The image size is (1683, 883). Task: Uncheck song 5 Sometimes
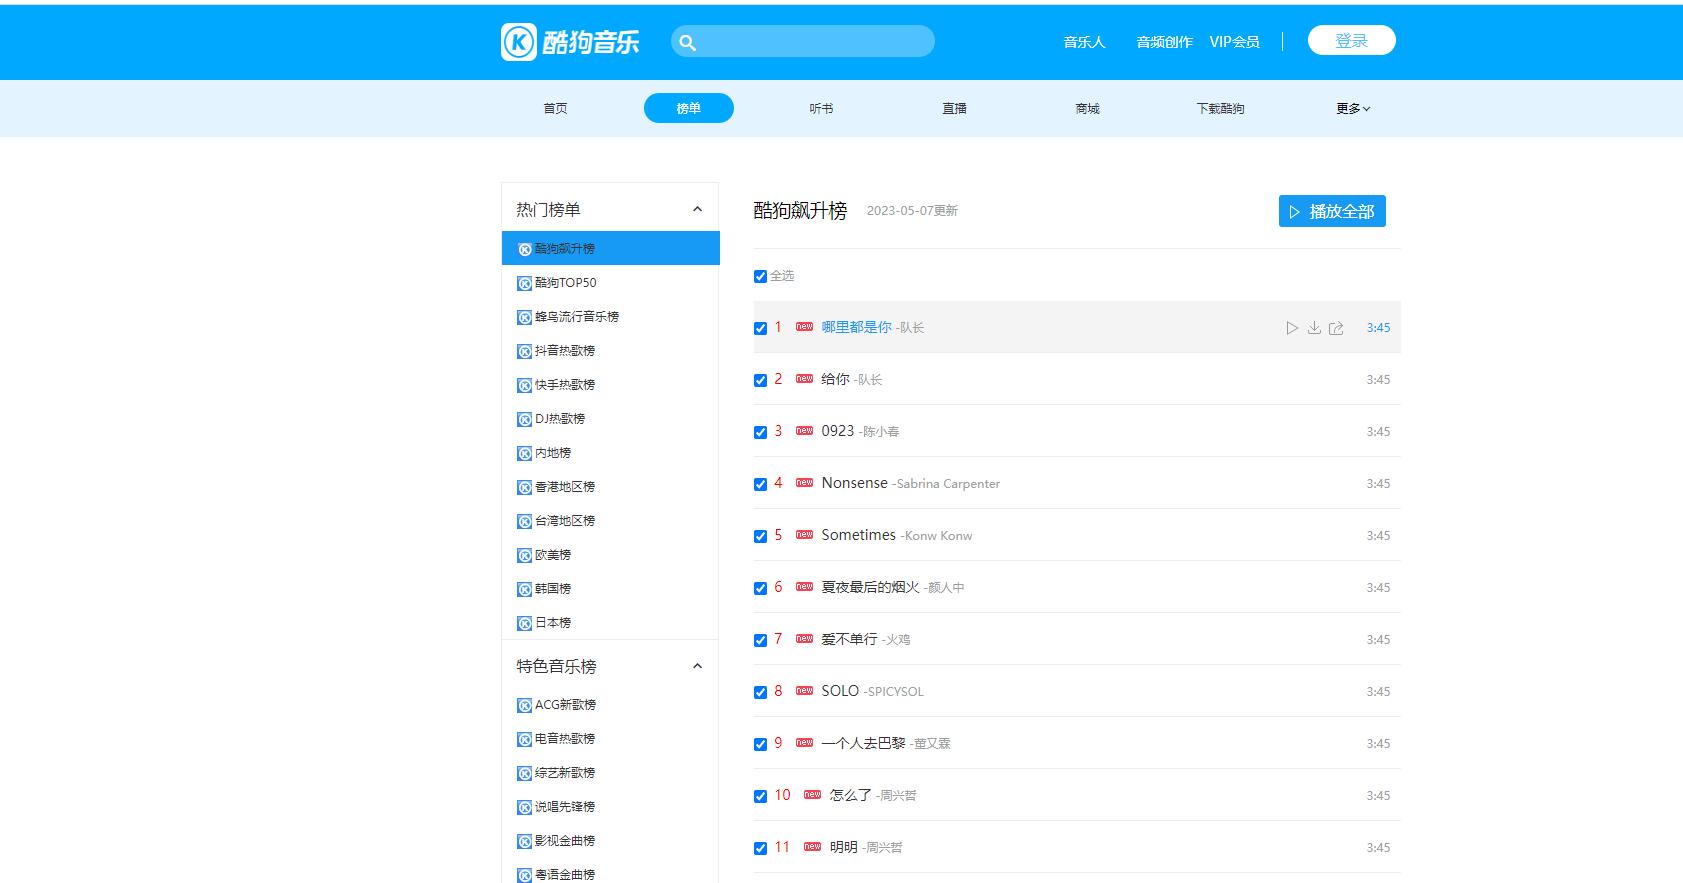tap(760, 536)
